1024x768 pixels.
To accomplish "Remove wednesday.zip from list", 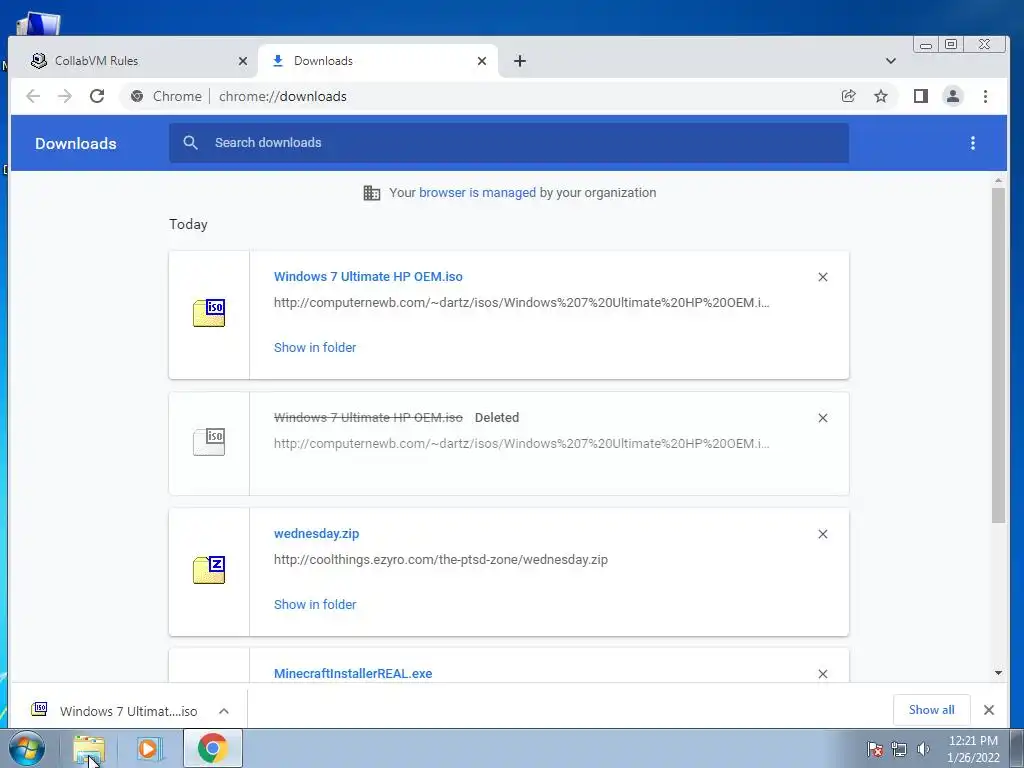I will coord(823,534).
